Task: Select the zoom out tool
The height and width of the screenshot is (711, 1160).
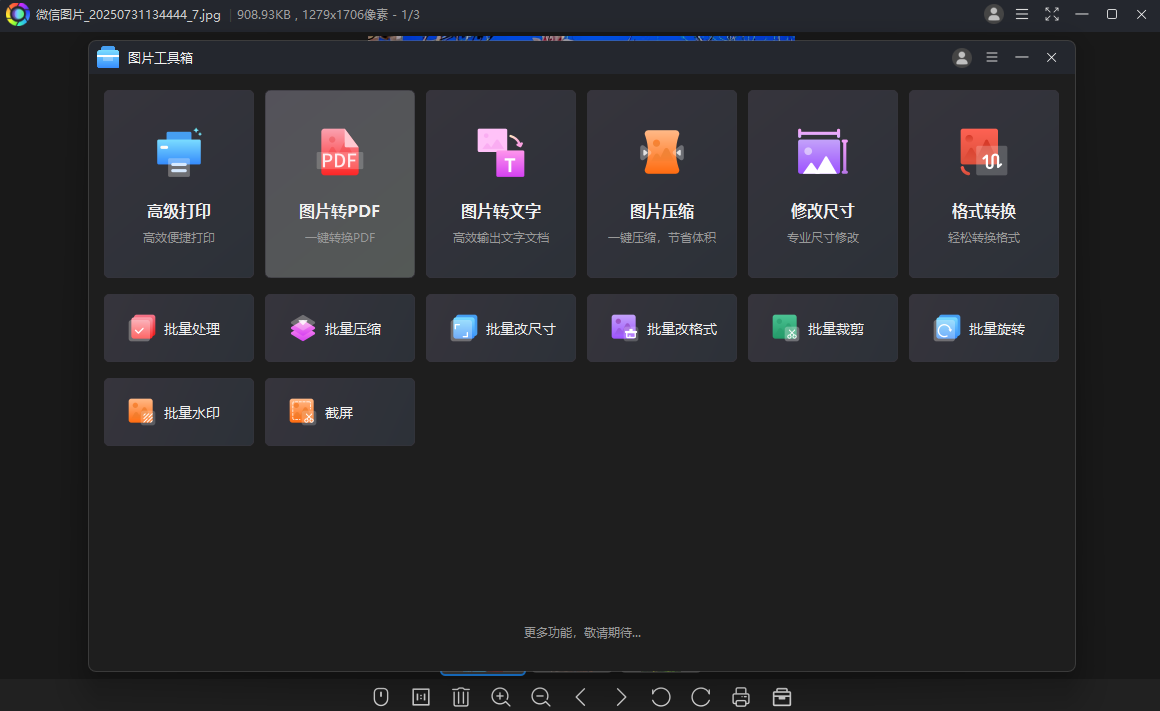Action: click(x=541, y=697)
